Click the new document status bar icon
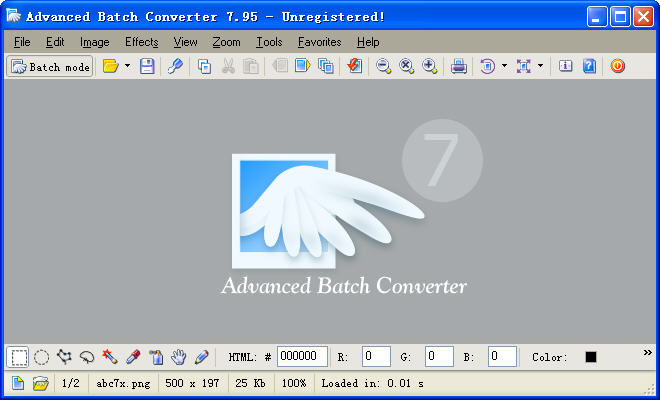The image size is (660, 400). (x=18, y=383)
